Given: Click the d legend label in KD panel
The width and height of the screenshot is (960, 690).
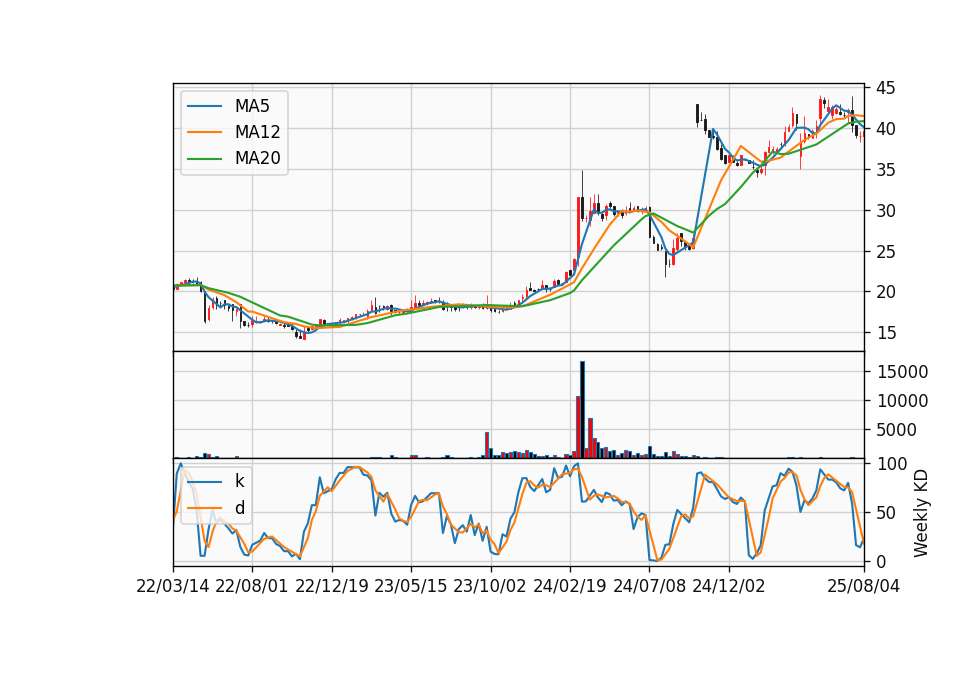Looking at the screenshot, I should click(x=239, y=508).
